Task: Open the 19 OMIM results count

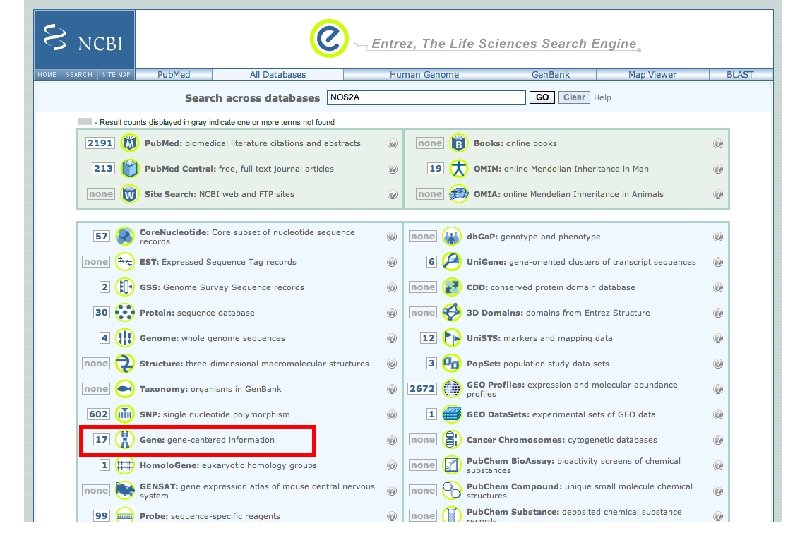Action: [435, 168]
